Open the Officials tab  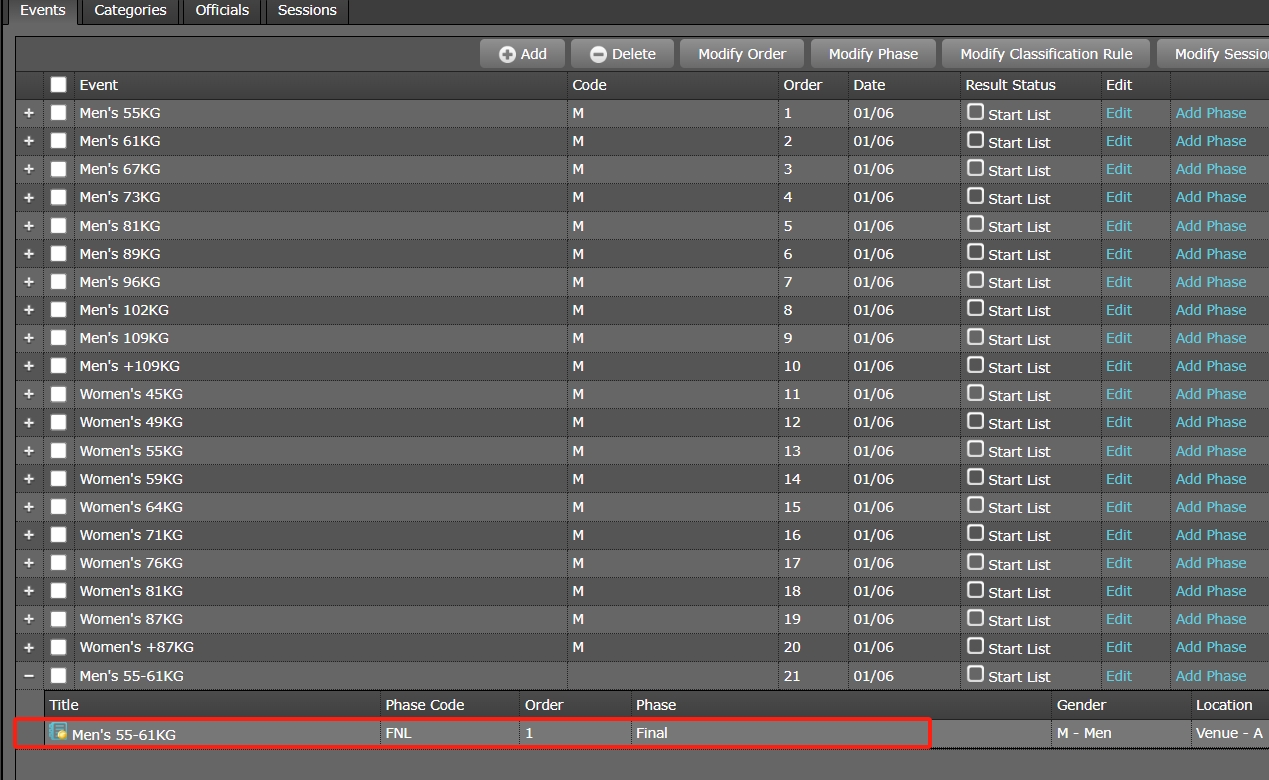222,10
